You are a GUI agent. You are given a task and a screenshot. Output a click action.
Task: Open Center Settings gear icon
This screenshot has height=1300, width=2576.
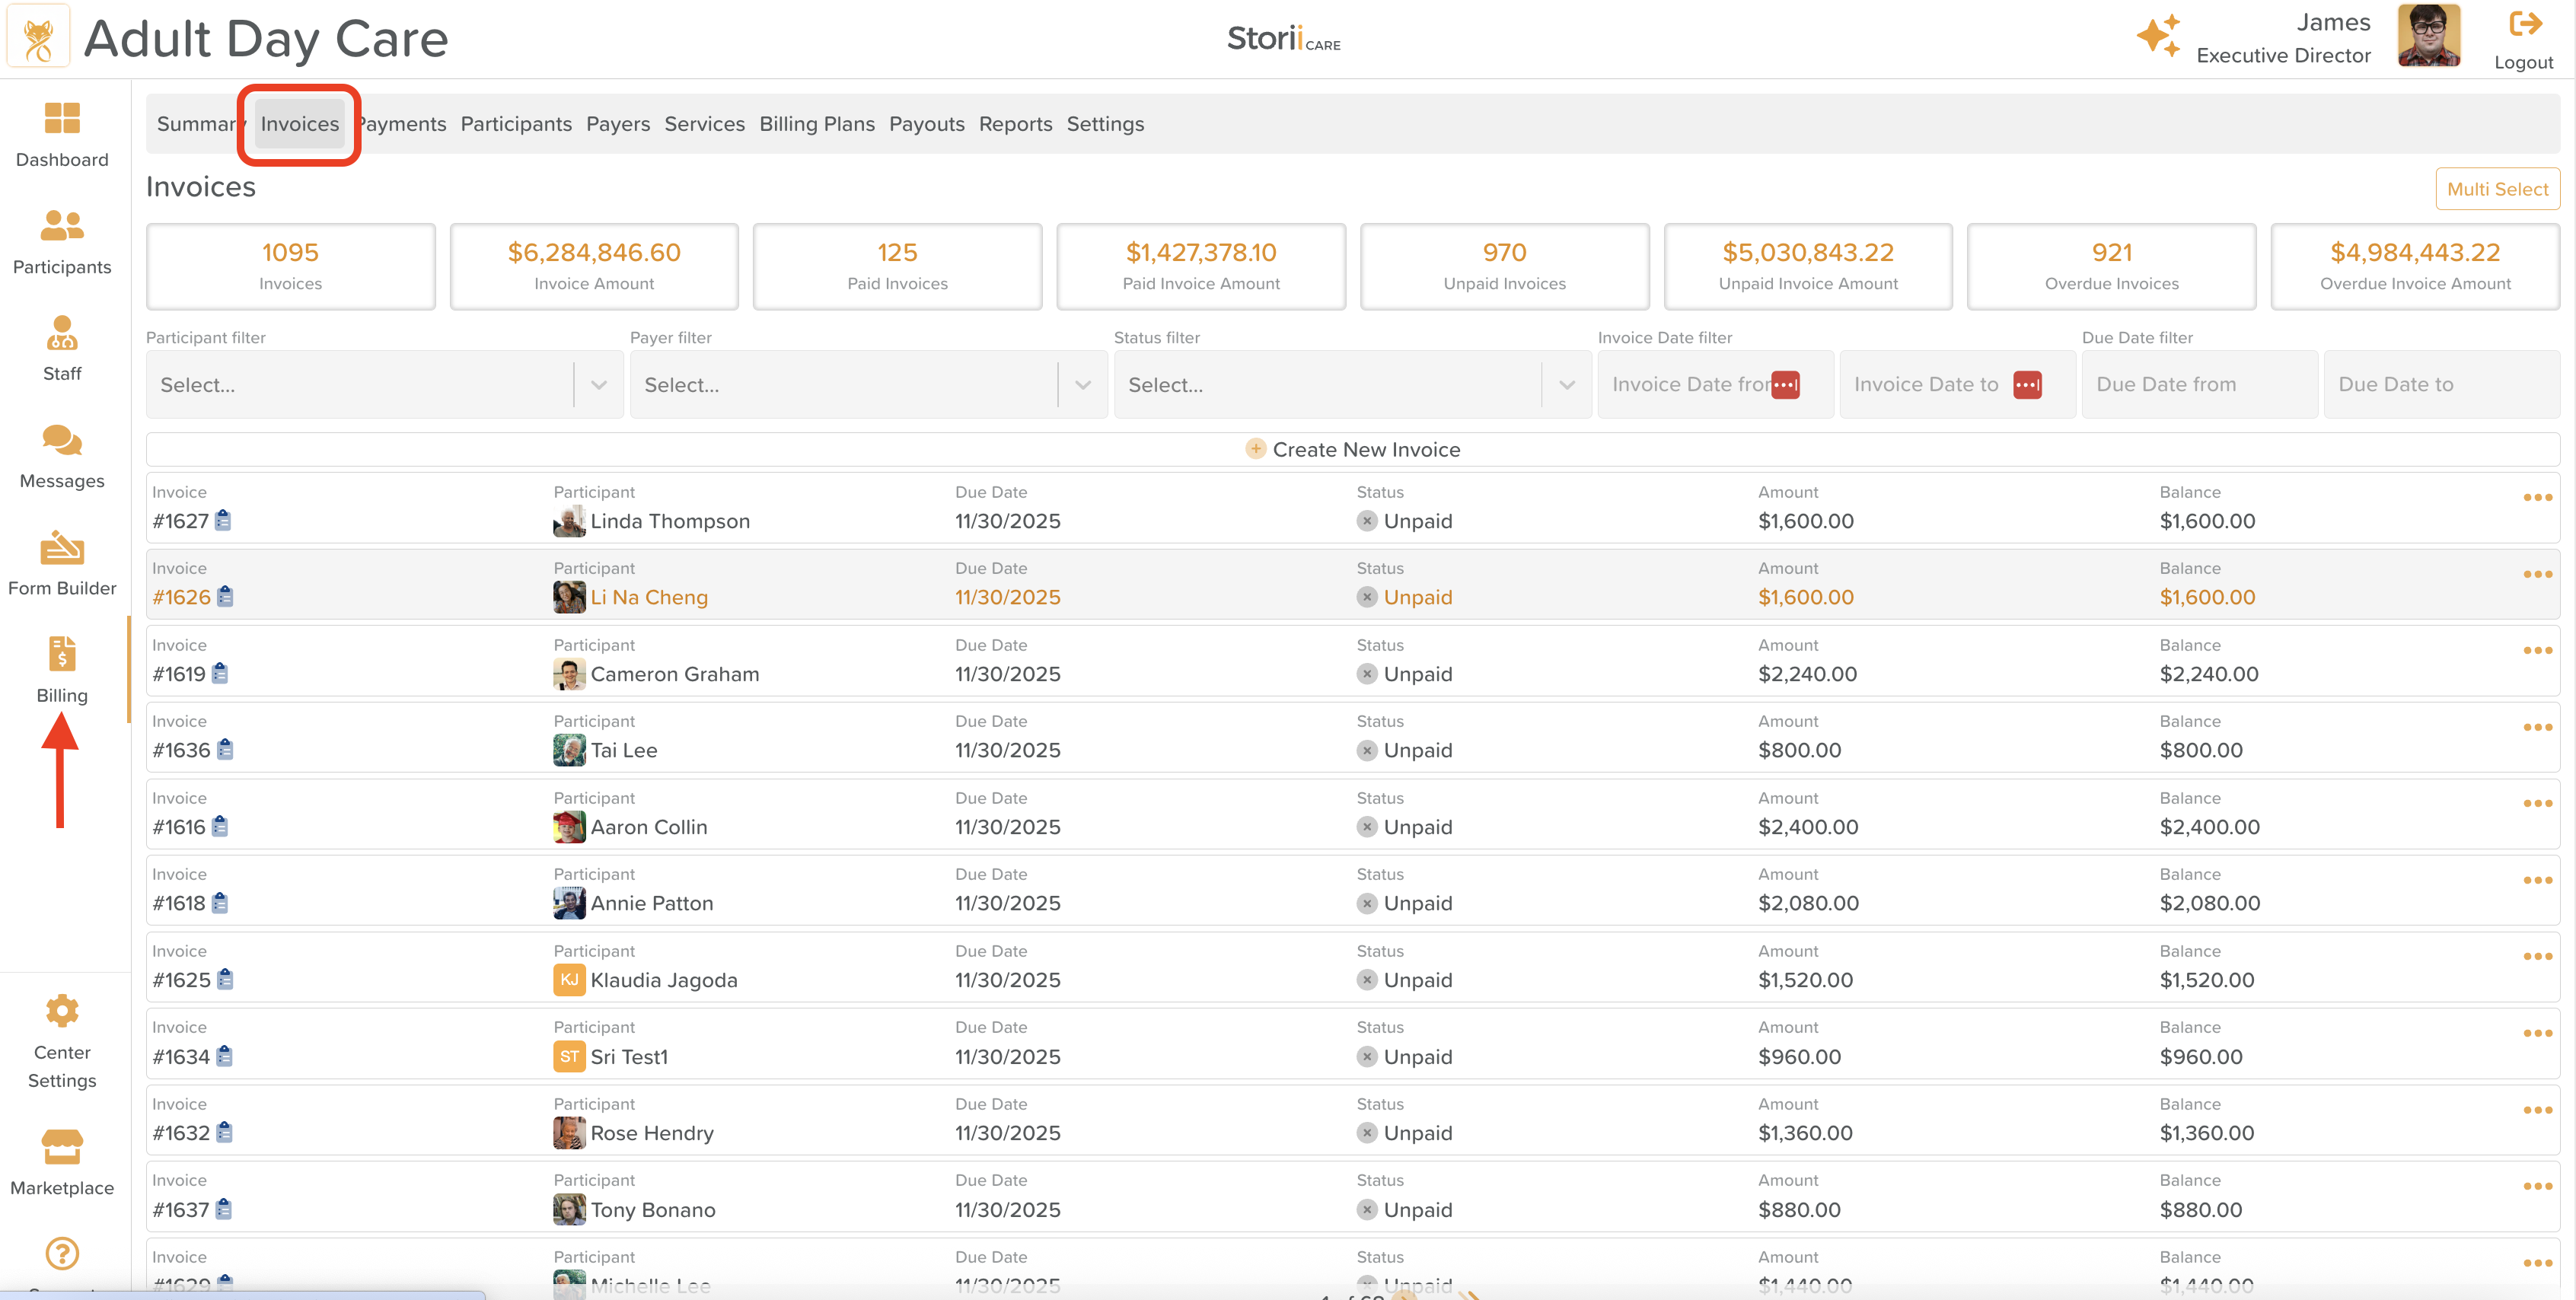click(62, 1011)
